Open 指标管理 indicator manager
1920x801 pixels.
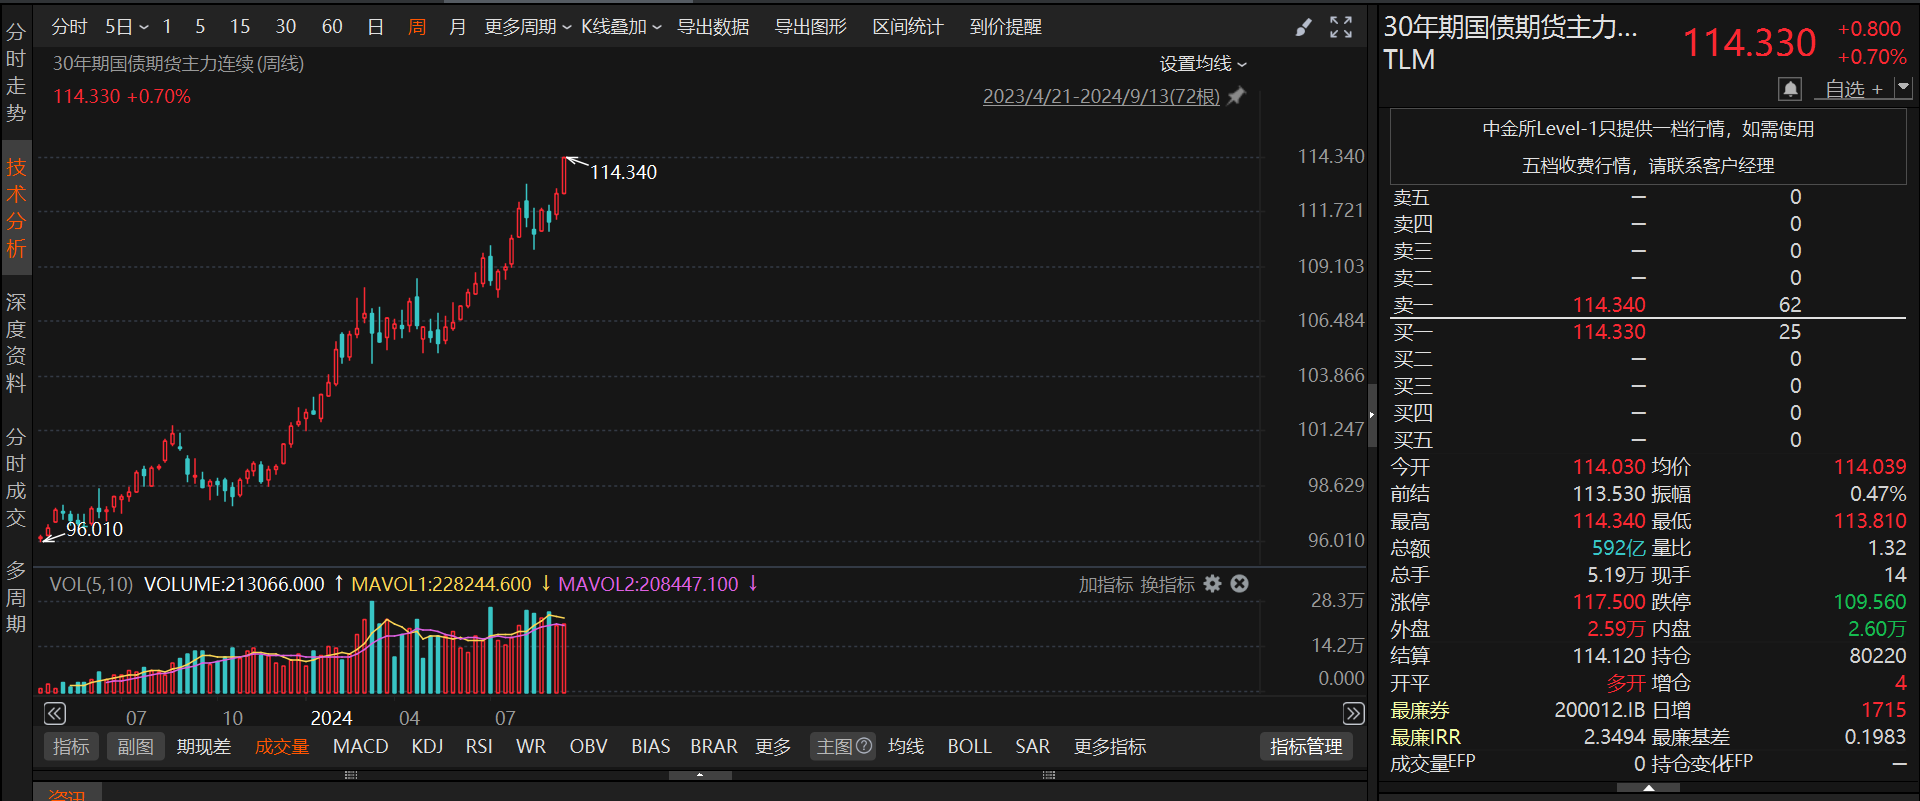pyautogui.click(x=1306, y=747)
